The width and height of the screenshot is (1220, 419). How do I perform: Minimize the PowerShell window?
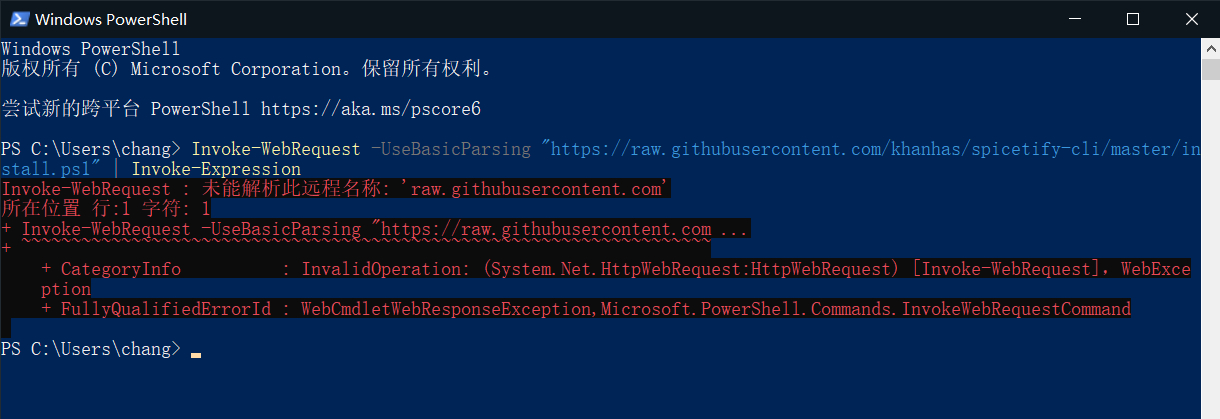pyautogui.click(x=1075, y=19)
